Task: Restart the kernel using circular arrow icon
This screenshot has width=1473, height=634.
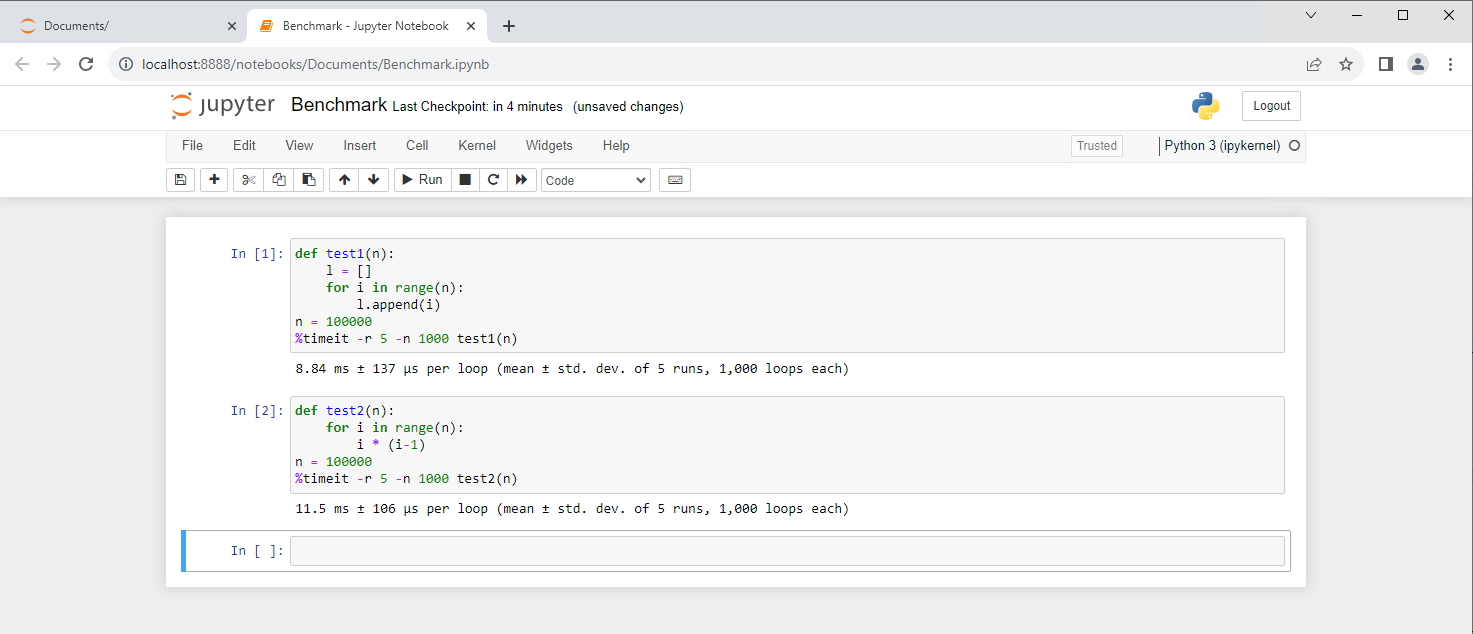Action: [493, 180]
